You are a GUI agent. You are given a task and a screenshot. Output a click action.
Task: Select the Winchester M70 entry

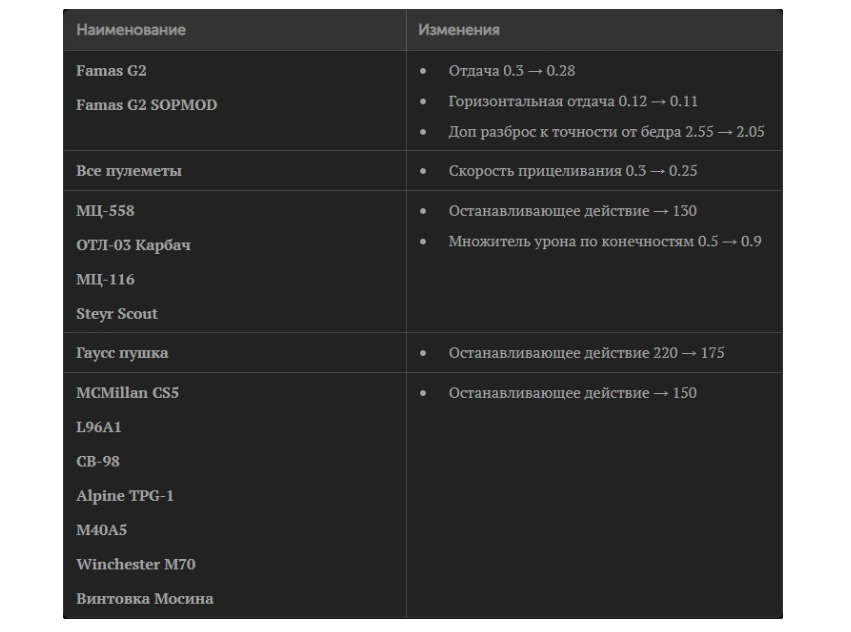[x=136, y=564]
